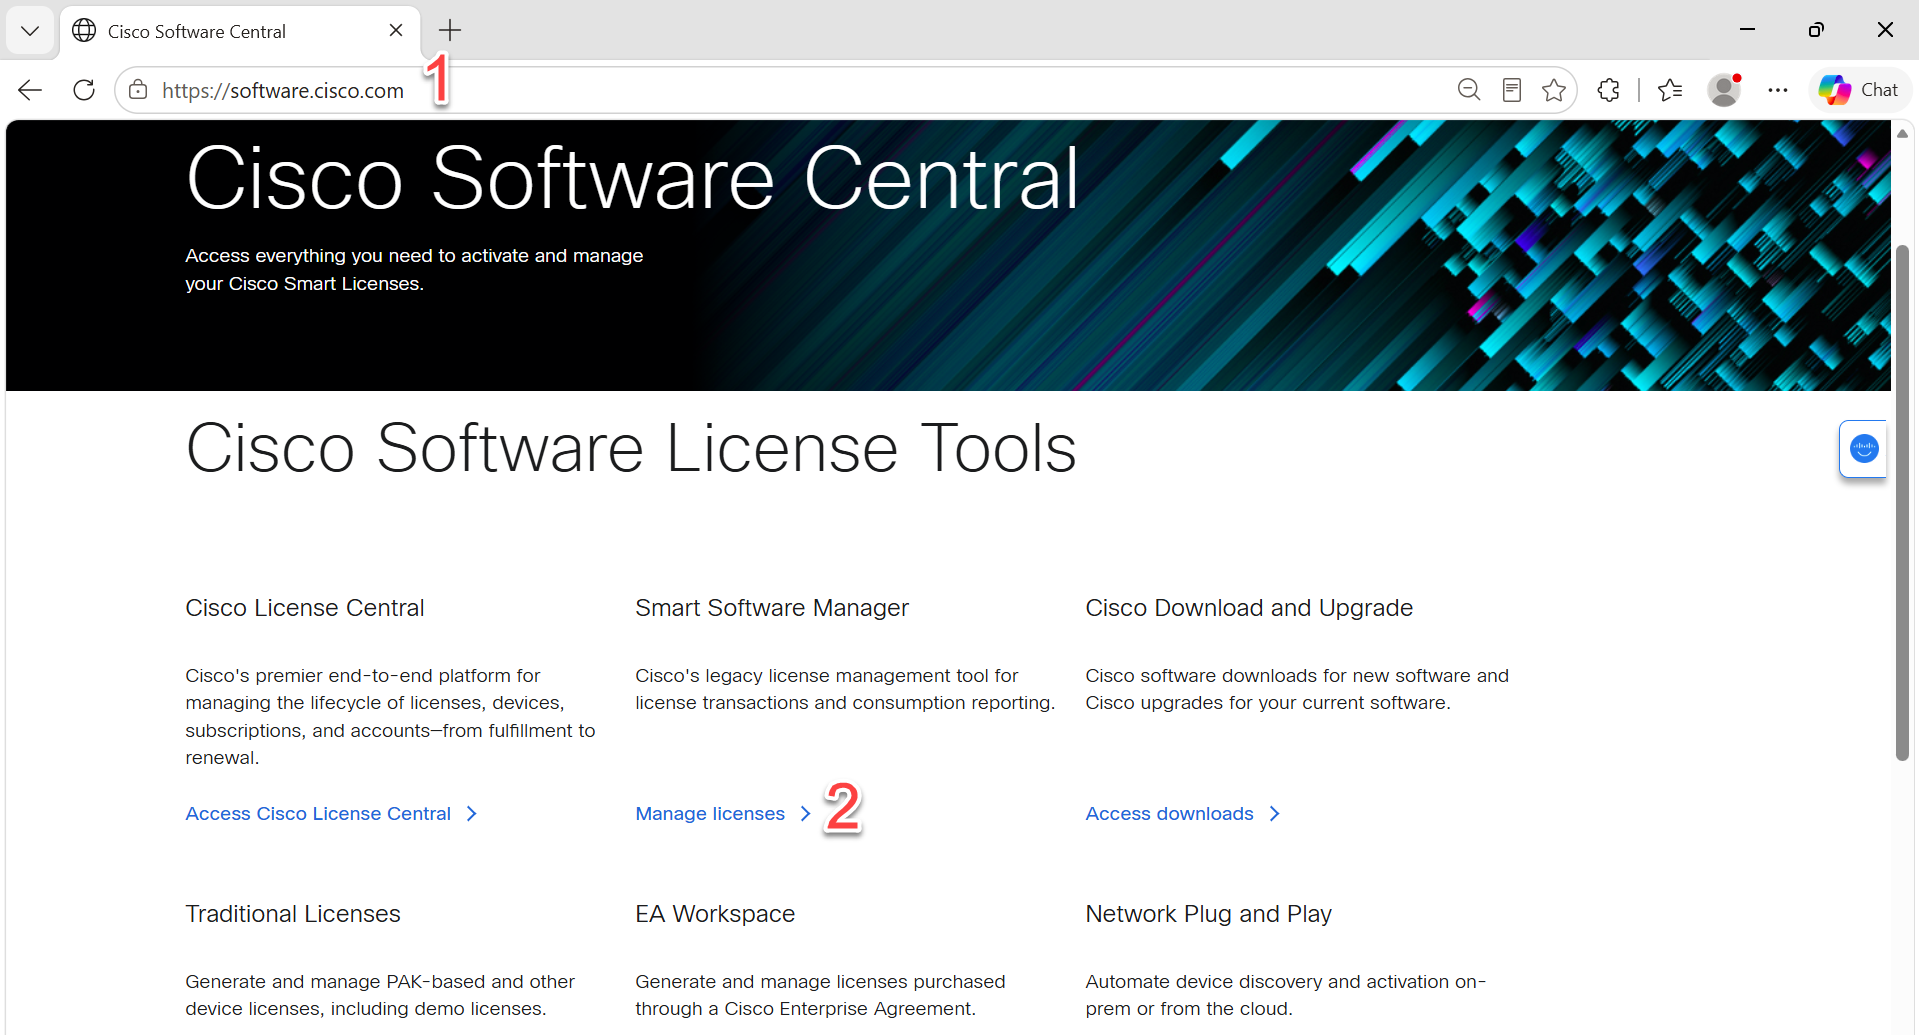Screen dimensions: 1919x1035
Task: Click the Cisco Software License Tools title
Action: (631, 448)
